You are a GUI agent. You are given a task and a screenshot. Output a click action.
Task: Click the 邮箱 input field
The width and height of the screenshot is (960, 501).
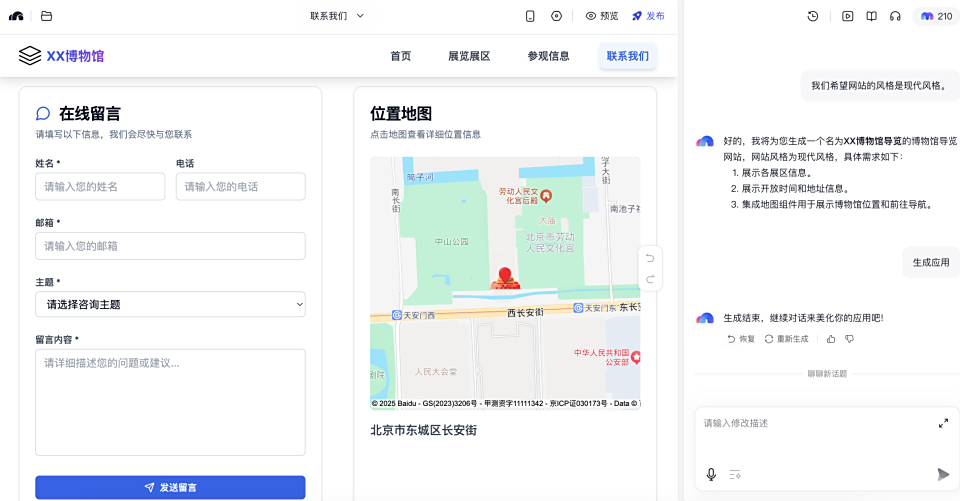pyautogui.click(x=170, y=246)
